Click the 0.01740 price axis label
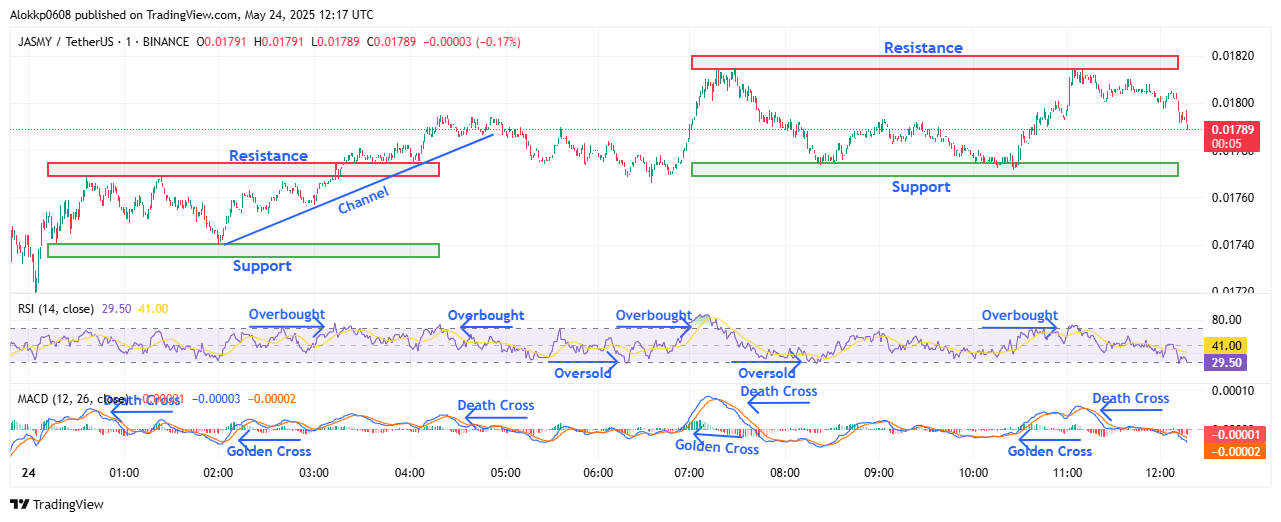Image resolution: width=1281 pixels, height=522 pixels. 1234,245
